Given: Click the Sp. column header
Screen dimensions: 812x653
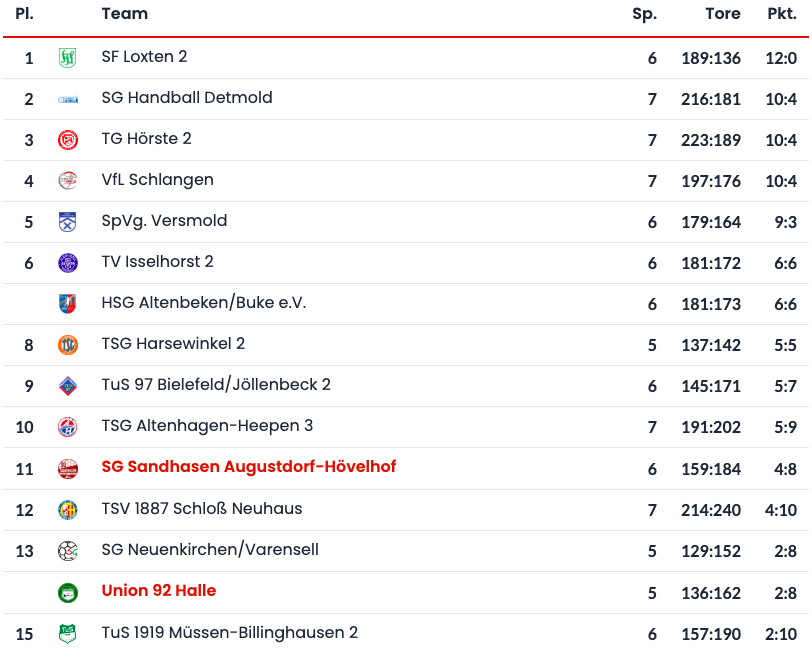Looking at the screenshot, I should [x=644, y=14].
